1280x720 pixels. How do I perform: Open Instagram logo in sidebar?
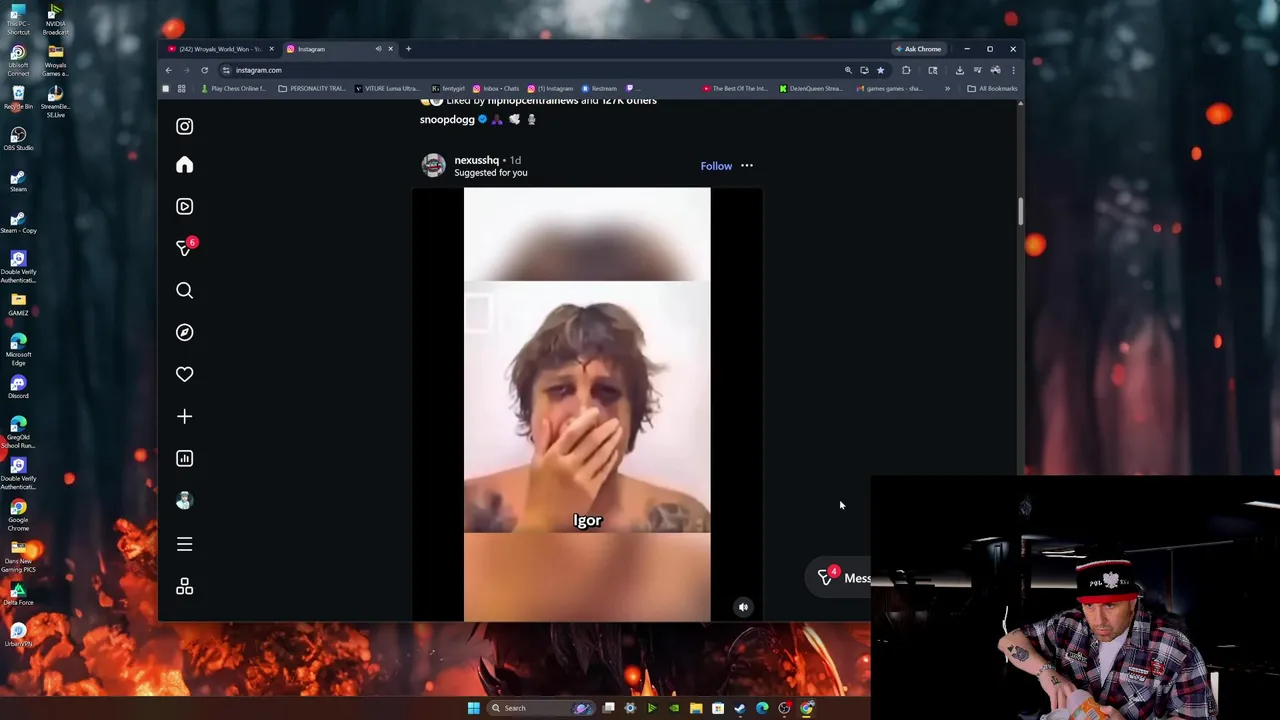point(184,126)
